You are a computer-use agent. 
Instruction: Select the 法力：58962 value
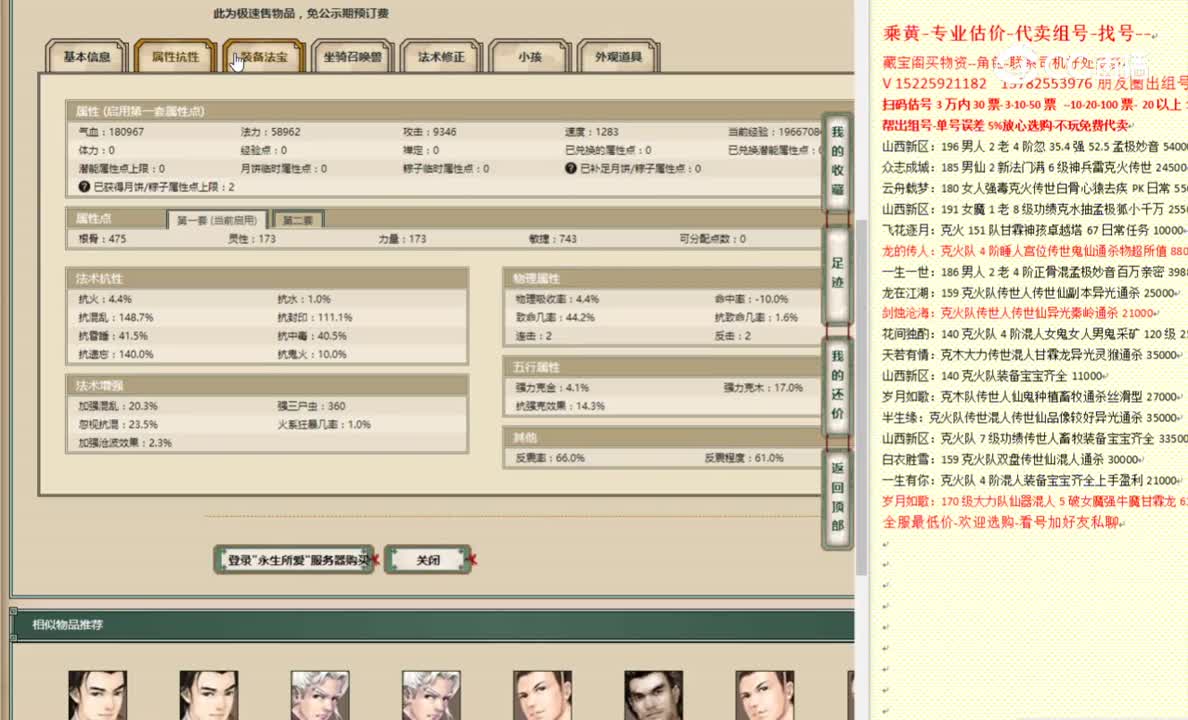click(270, 132)
